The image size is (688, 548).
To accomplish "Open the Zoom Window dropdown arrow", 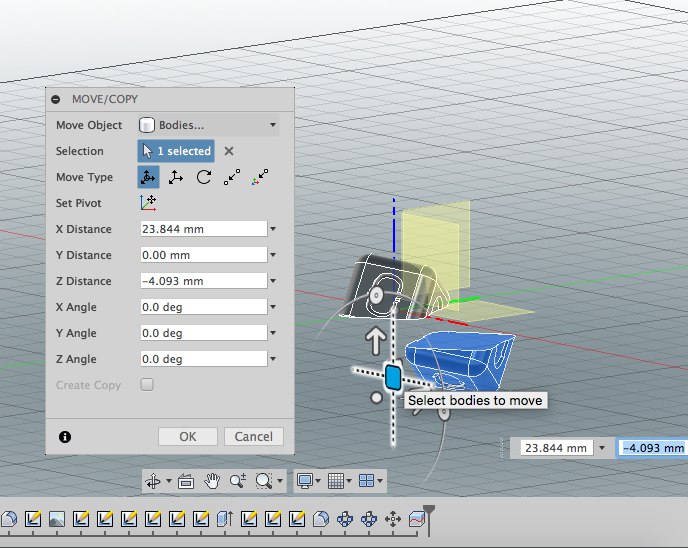I will [280, 481].
